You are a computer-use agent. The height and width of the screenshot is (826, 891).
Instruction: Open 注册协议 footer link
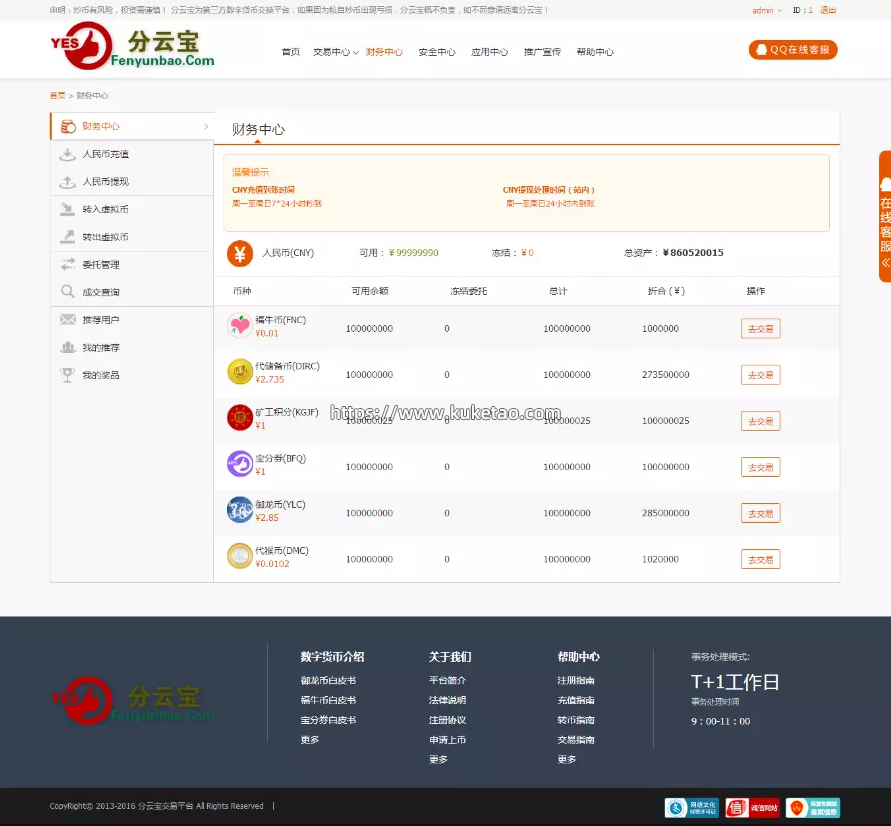tap(447, 720)
